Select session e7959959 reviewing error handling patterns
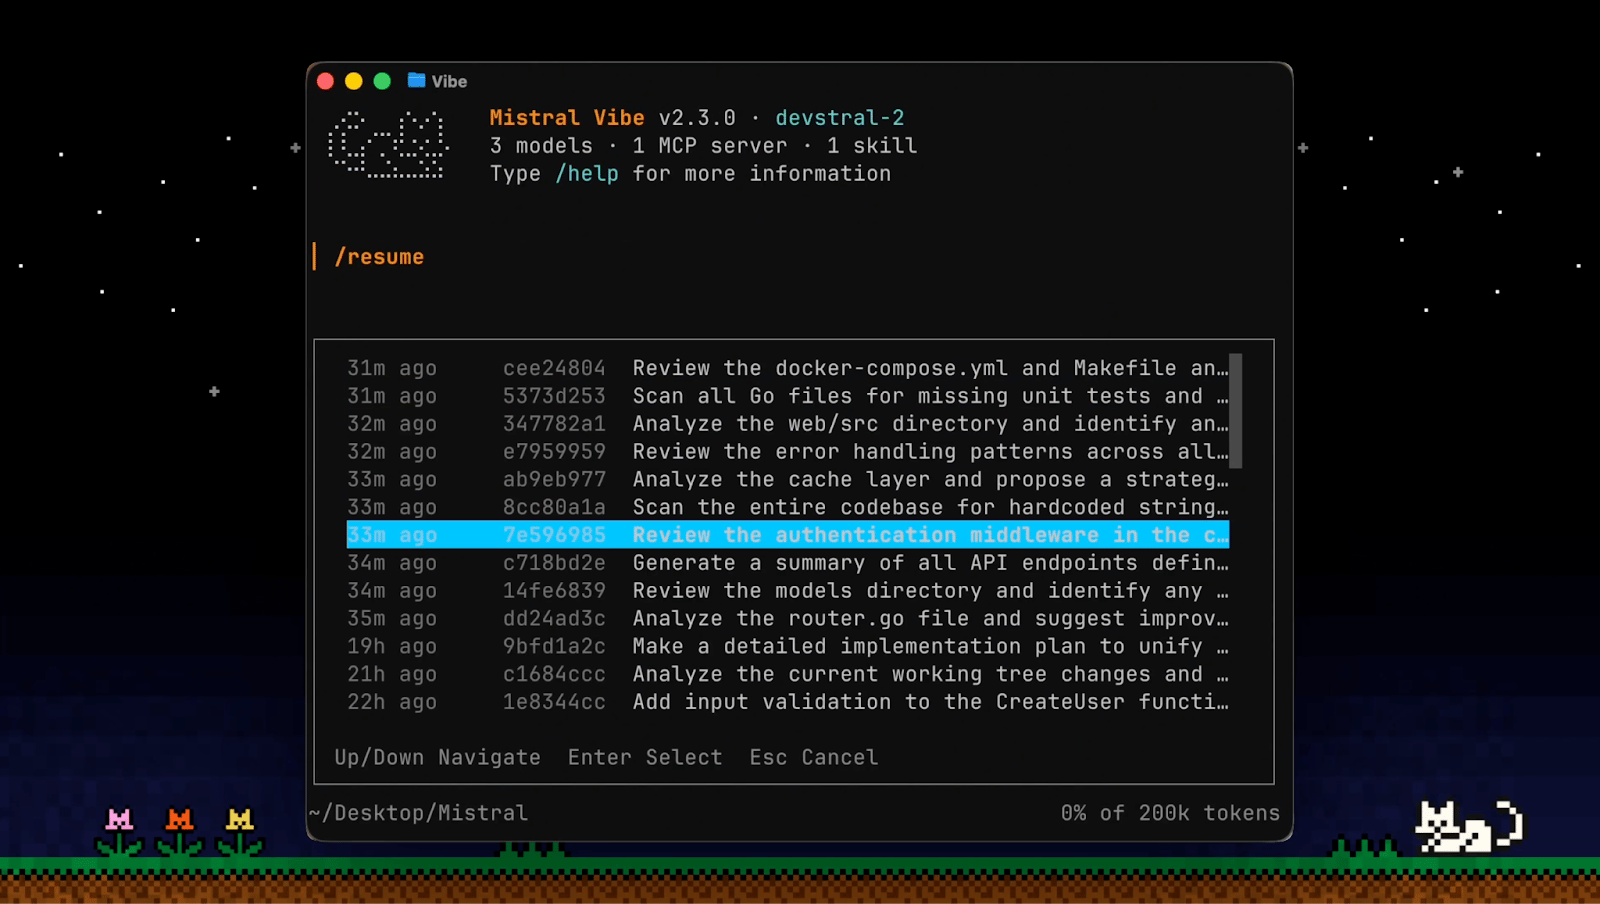Screen dimensions: 1600x904 coord(787,452)
